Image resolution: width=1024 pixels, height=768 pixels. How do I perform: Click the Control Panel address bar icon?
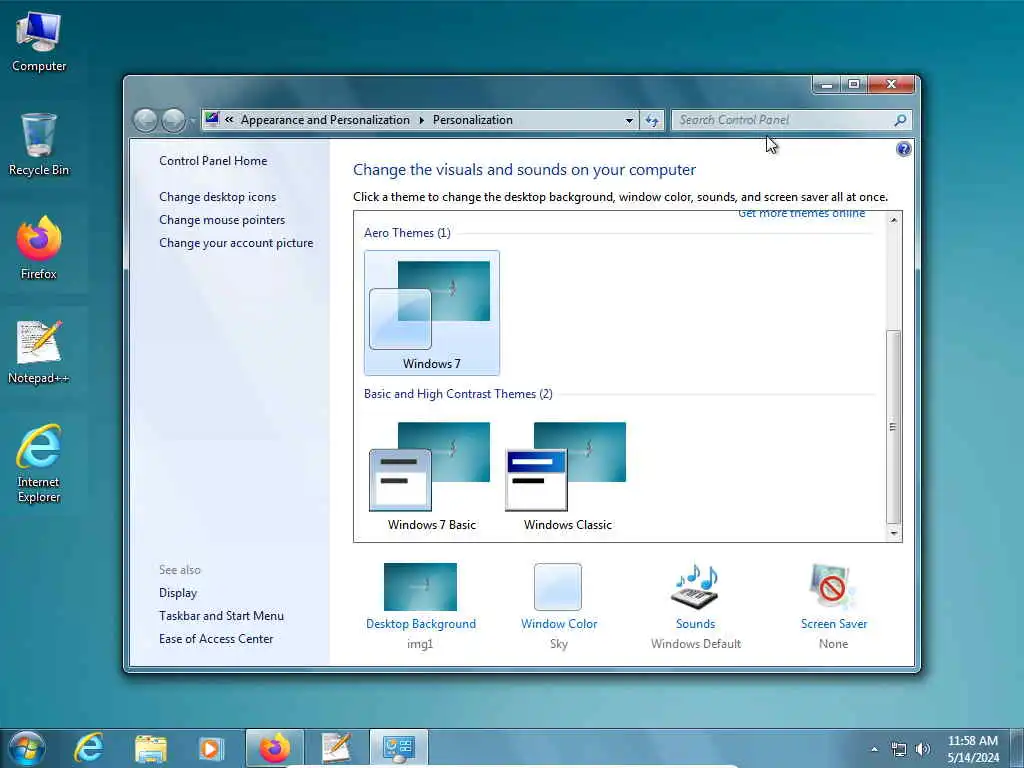tap(212, 119)
